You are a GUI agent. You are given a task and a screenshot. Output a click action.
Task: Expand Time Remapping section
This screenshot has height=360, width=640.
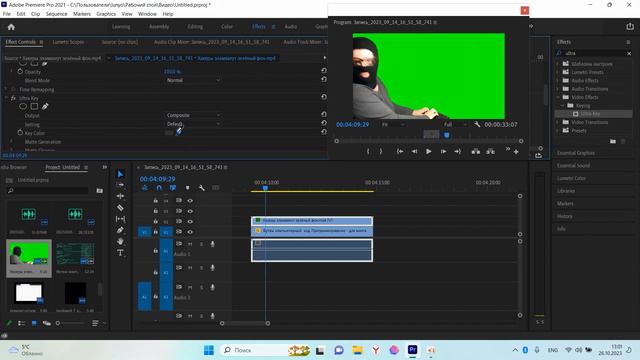6,89
